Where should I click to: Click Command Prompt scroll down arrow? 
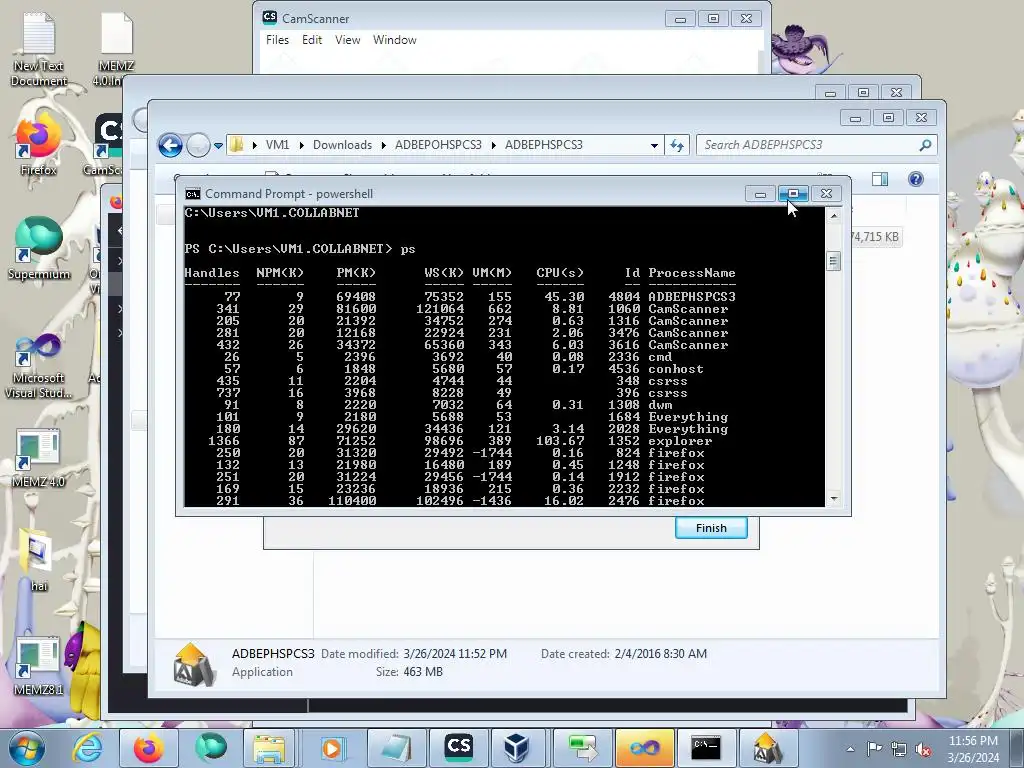tap(833, 499)
